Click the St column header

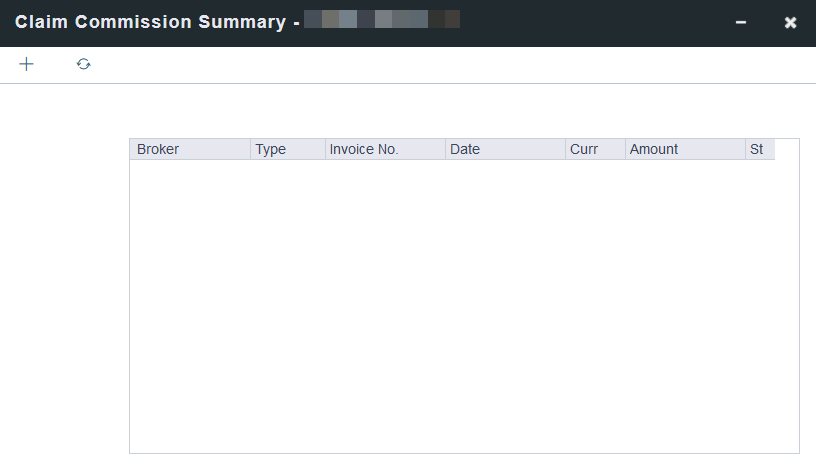(x=757, y=149)
